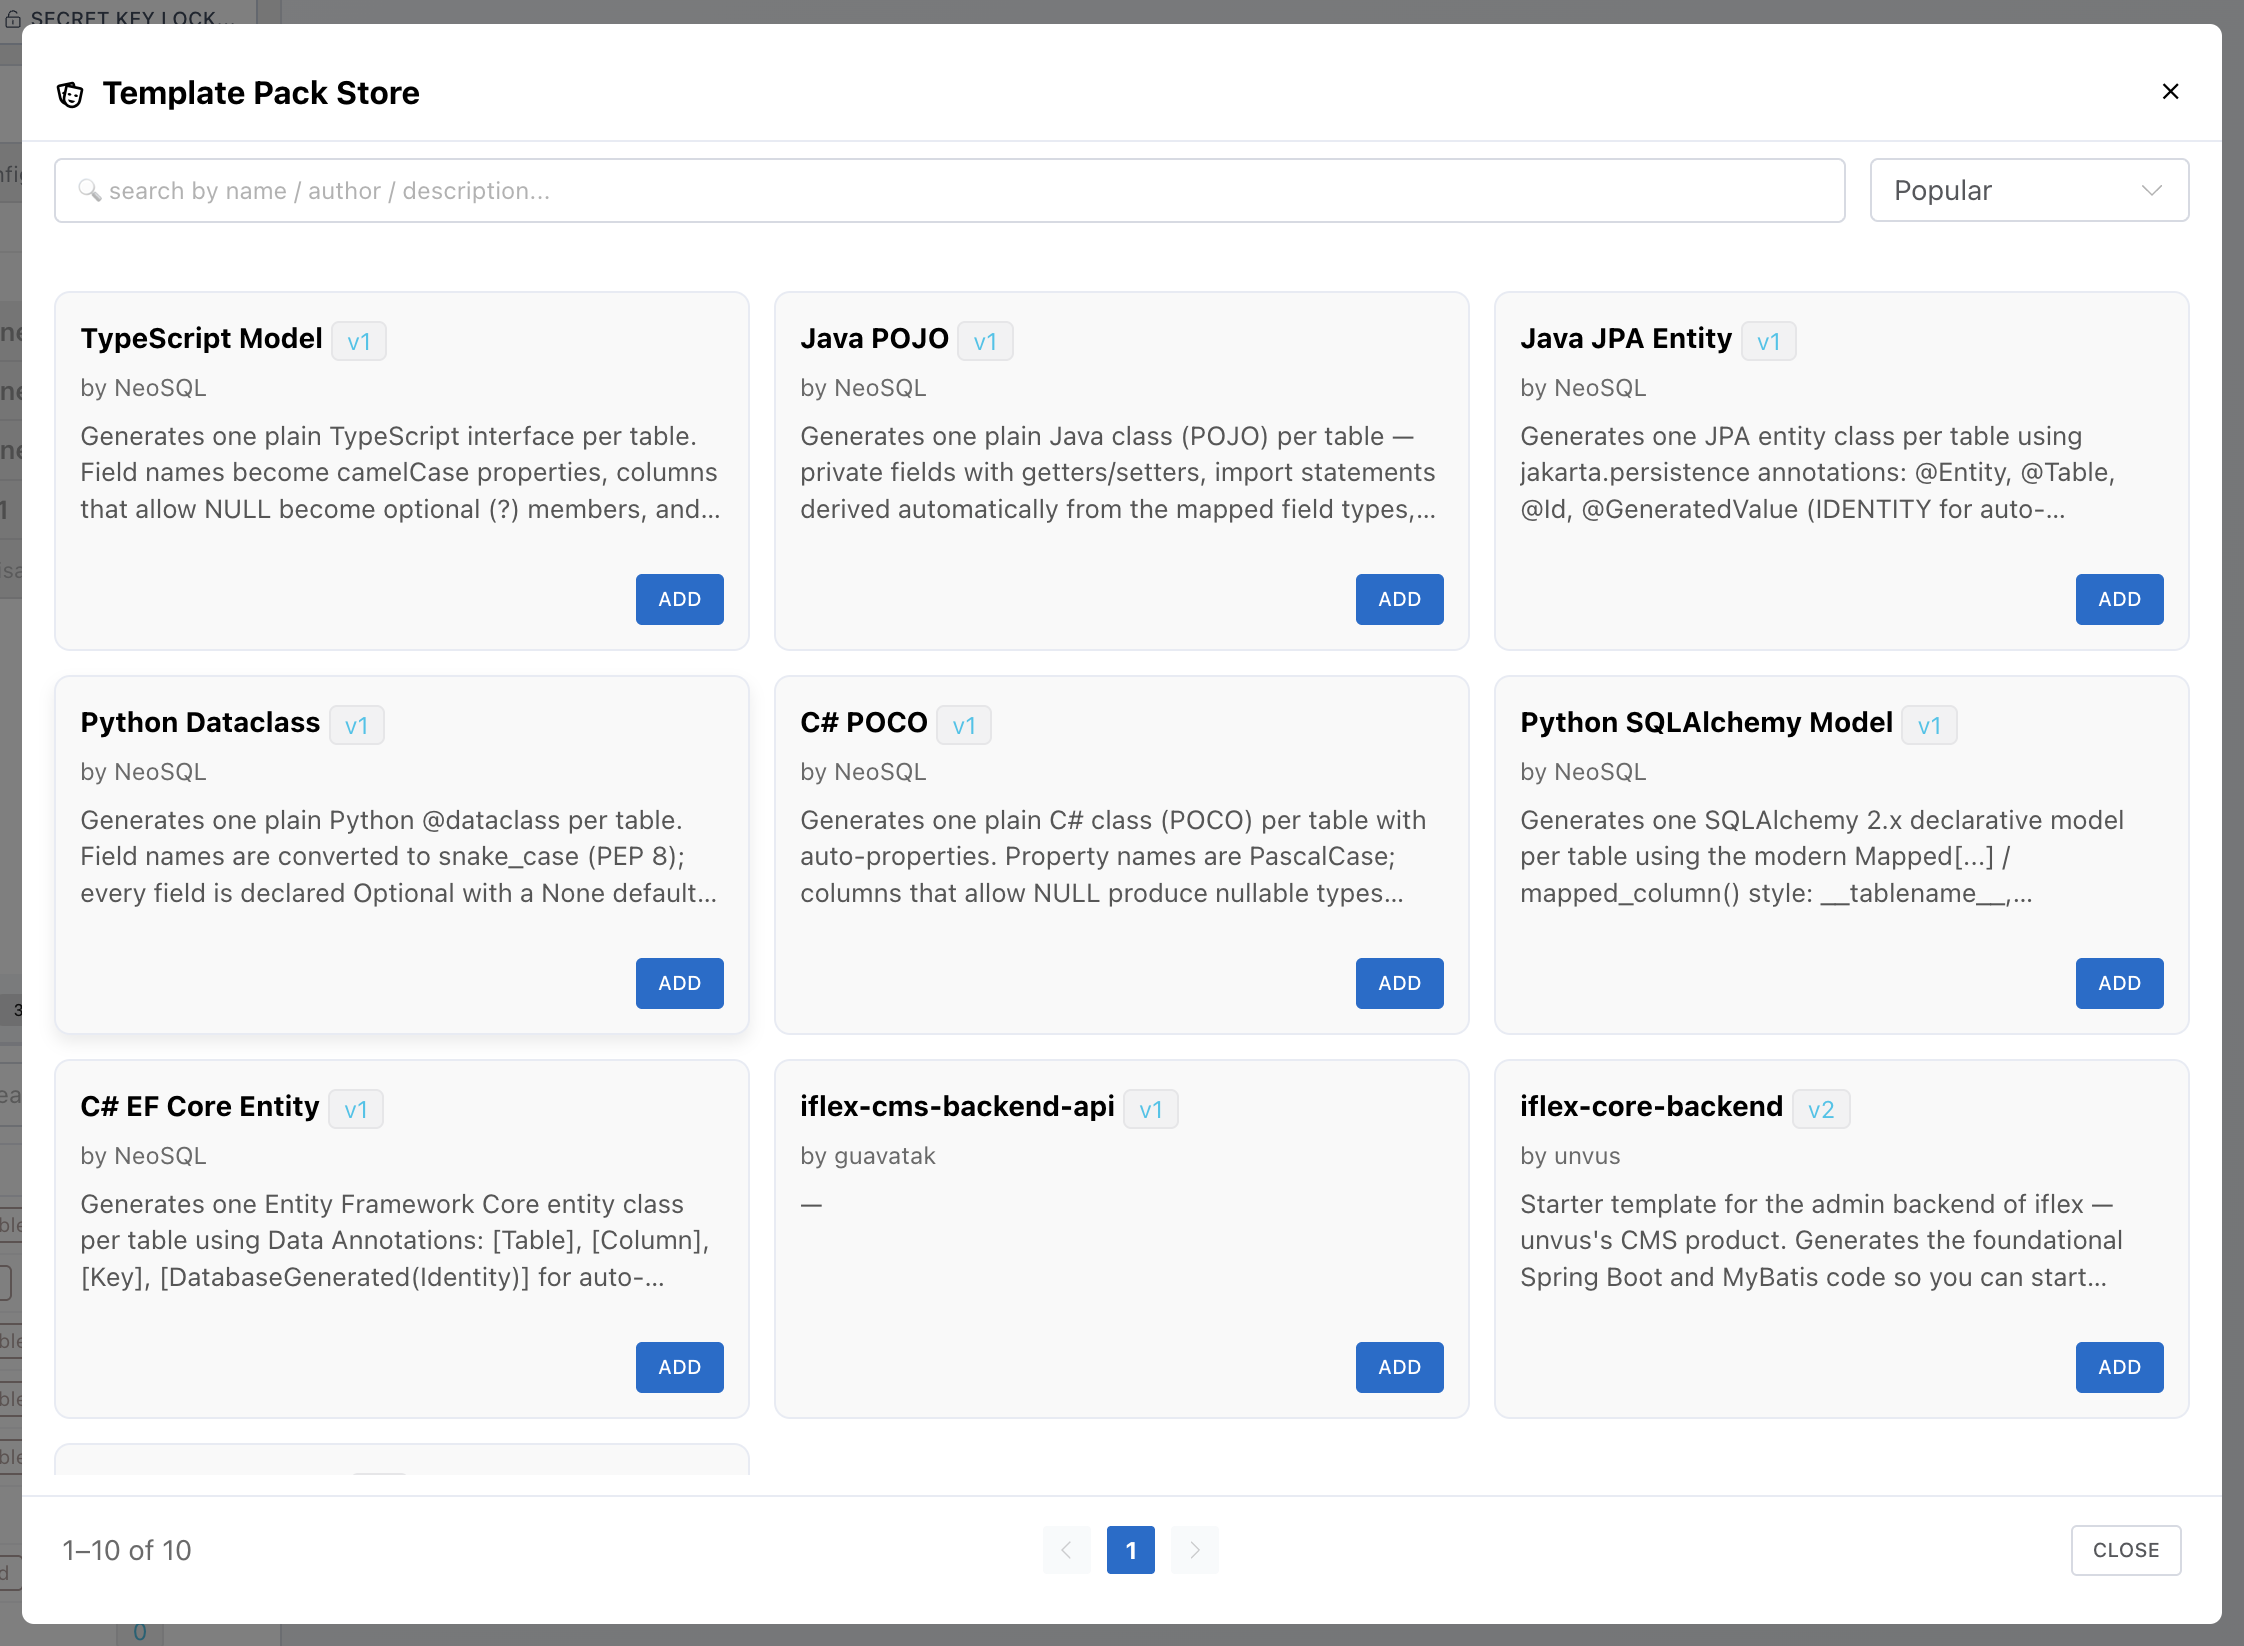Click the Python Dataclass description text
The height and width of the screenshot is (1646, 2244).
(x=399, y=856)
